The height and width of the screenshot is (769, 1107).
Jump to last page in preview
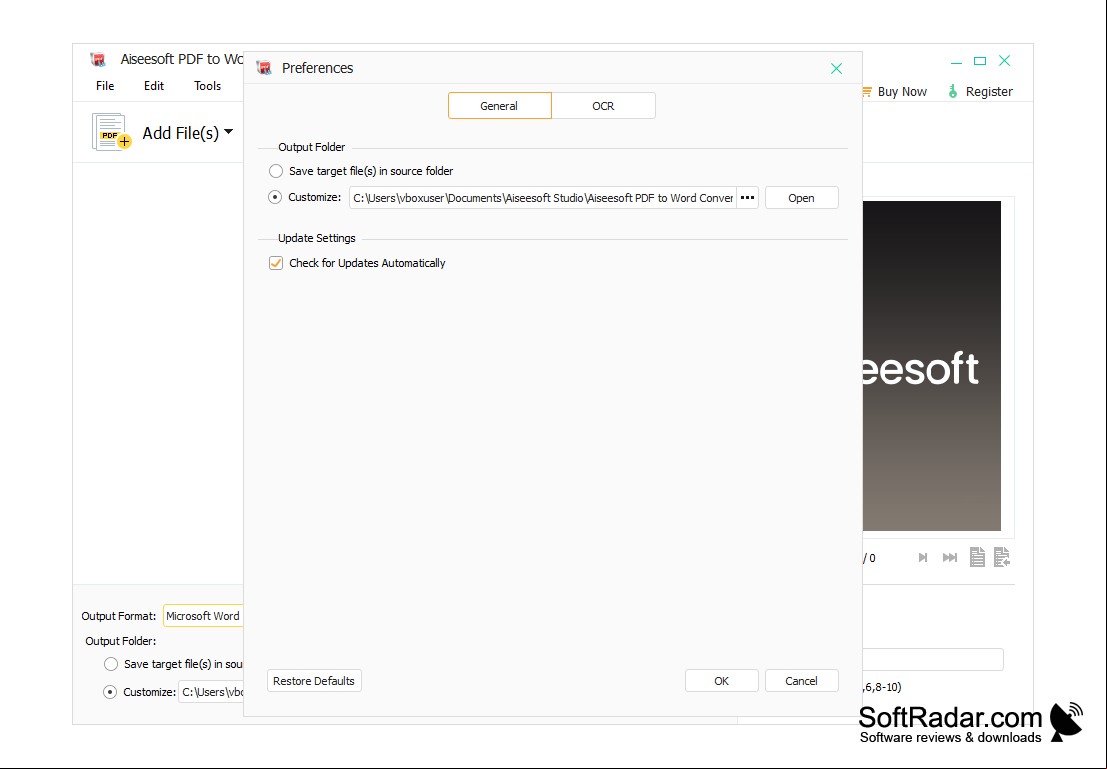(950, 558)
